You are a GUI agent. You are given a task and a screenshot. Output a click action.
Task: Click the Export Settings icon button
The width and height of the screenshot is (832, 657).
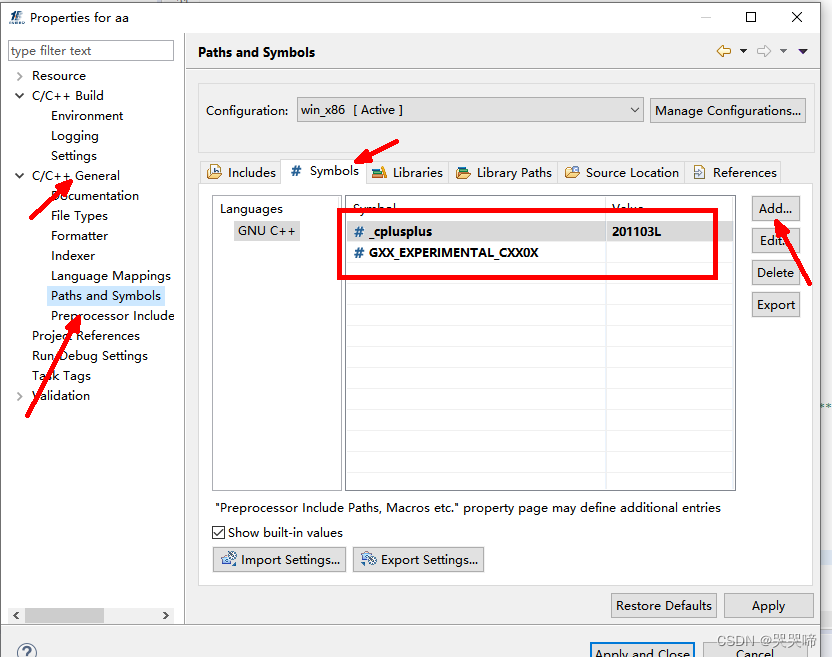coord(369,559)
